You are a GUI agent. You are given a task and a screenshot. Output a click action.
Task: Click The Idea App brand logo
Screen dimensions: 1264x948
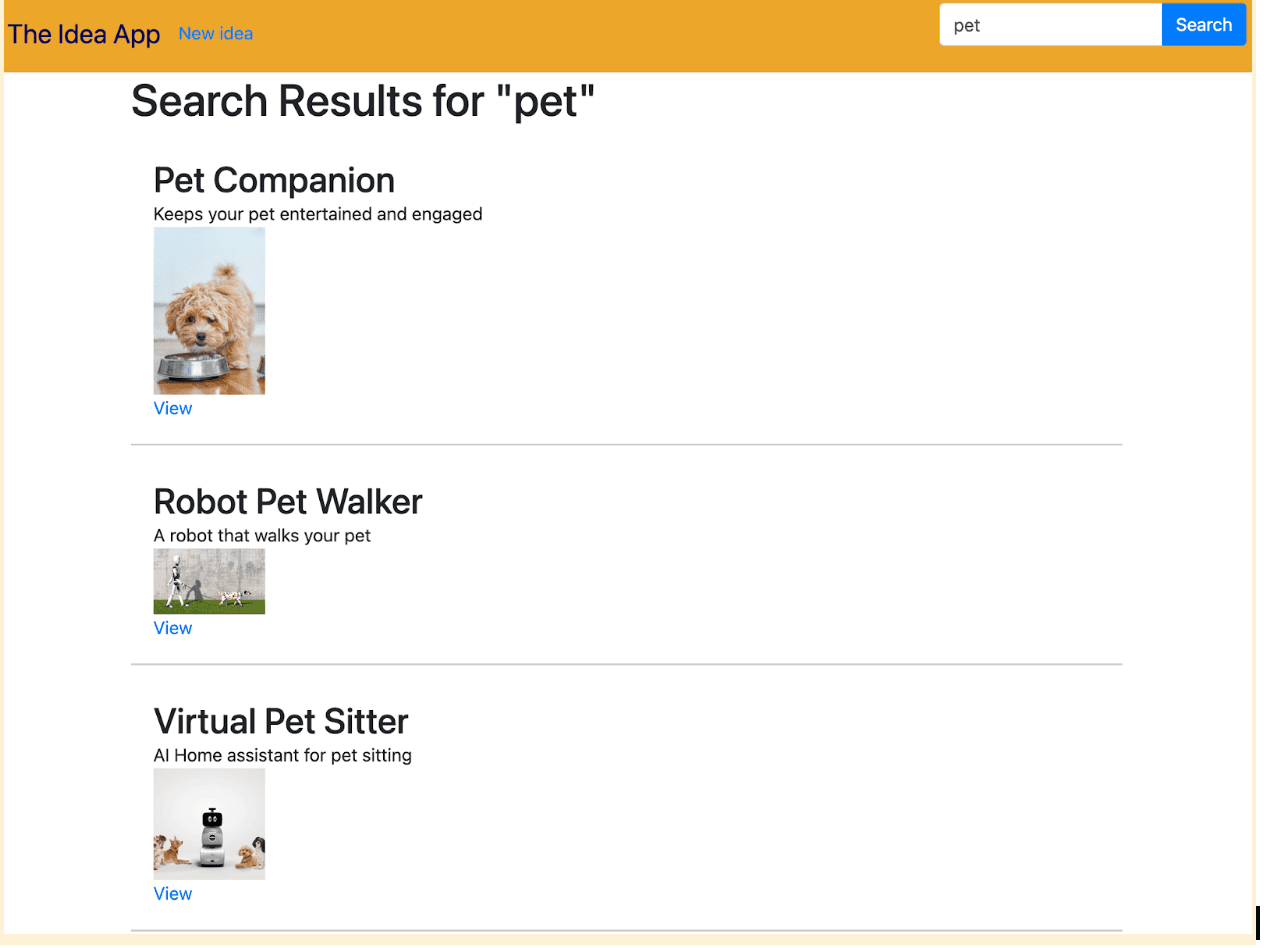[84, 34]
